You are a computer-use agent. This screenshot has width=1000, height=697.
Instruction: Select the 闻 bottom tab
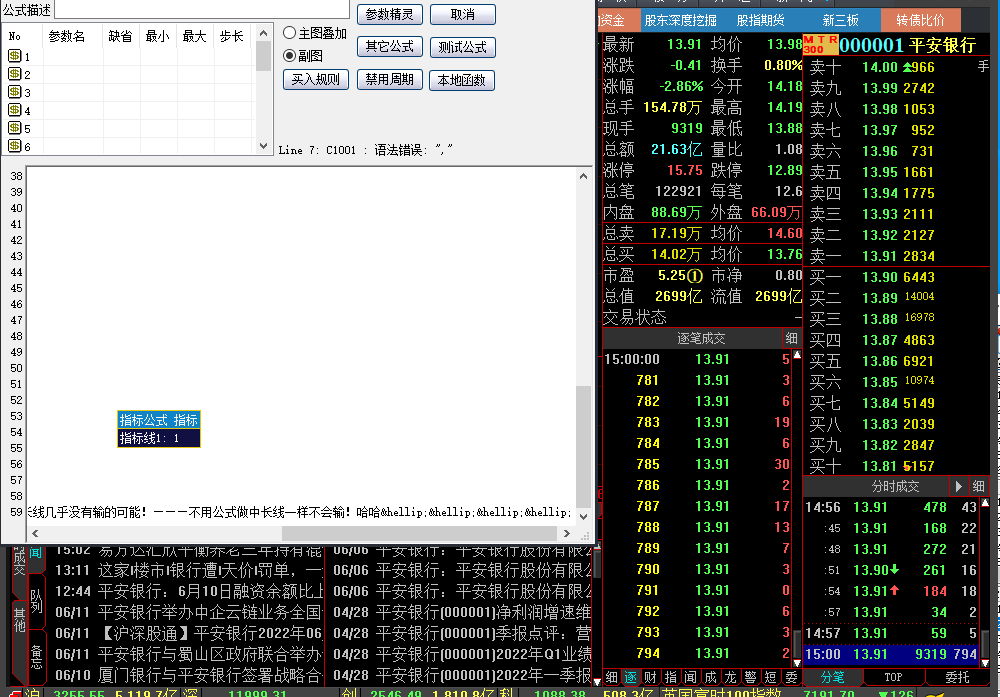691,677
